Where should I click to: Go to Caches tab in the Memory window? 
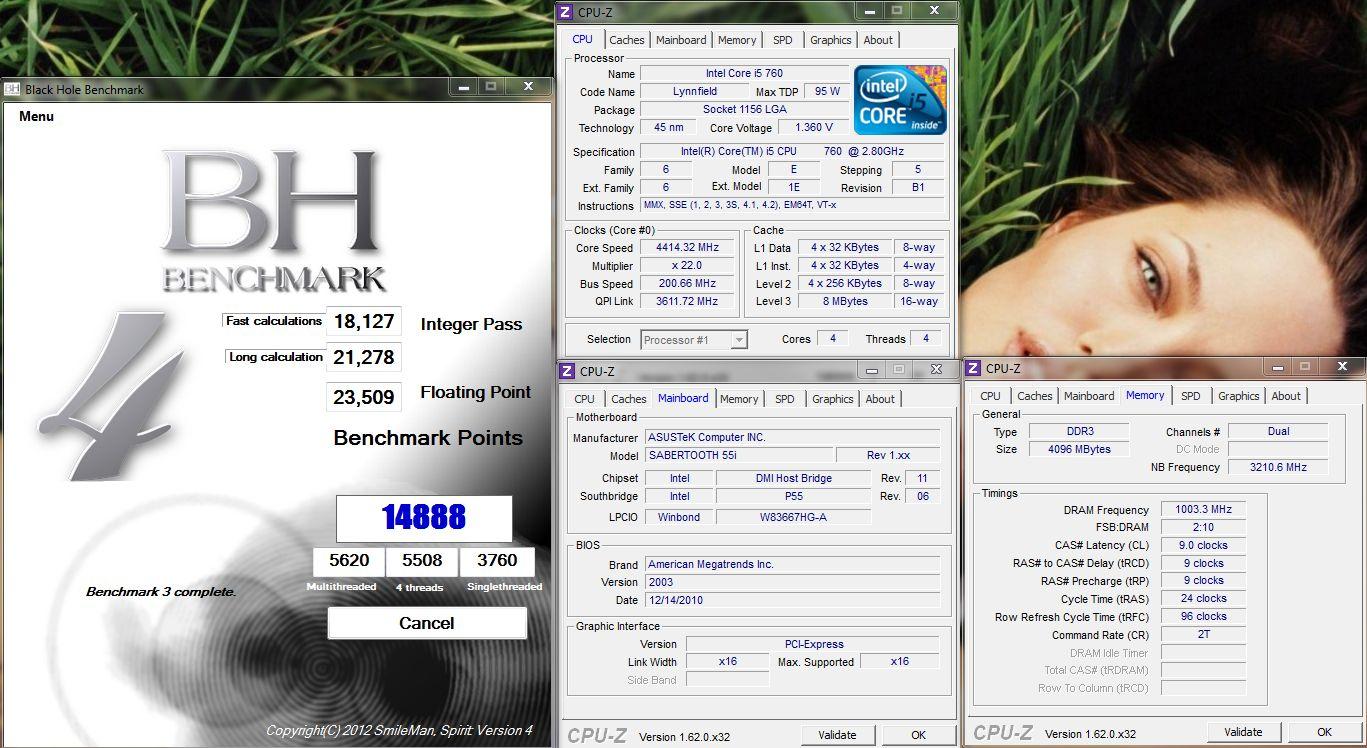click(1035, 396)
